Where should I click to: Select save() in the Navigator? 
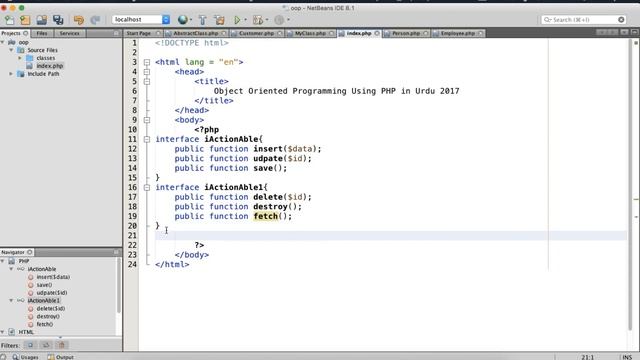pos(44,285)
